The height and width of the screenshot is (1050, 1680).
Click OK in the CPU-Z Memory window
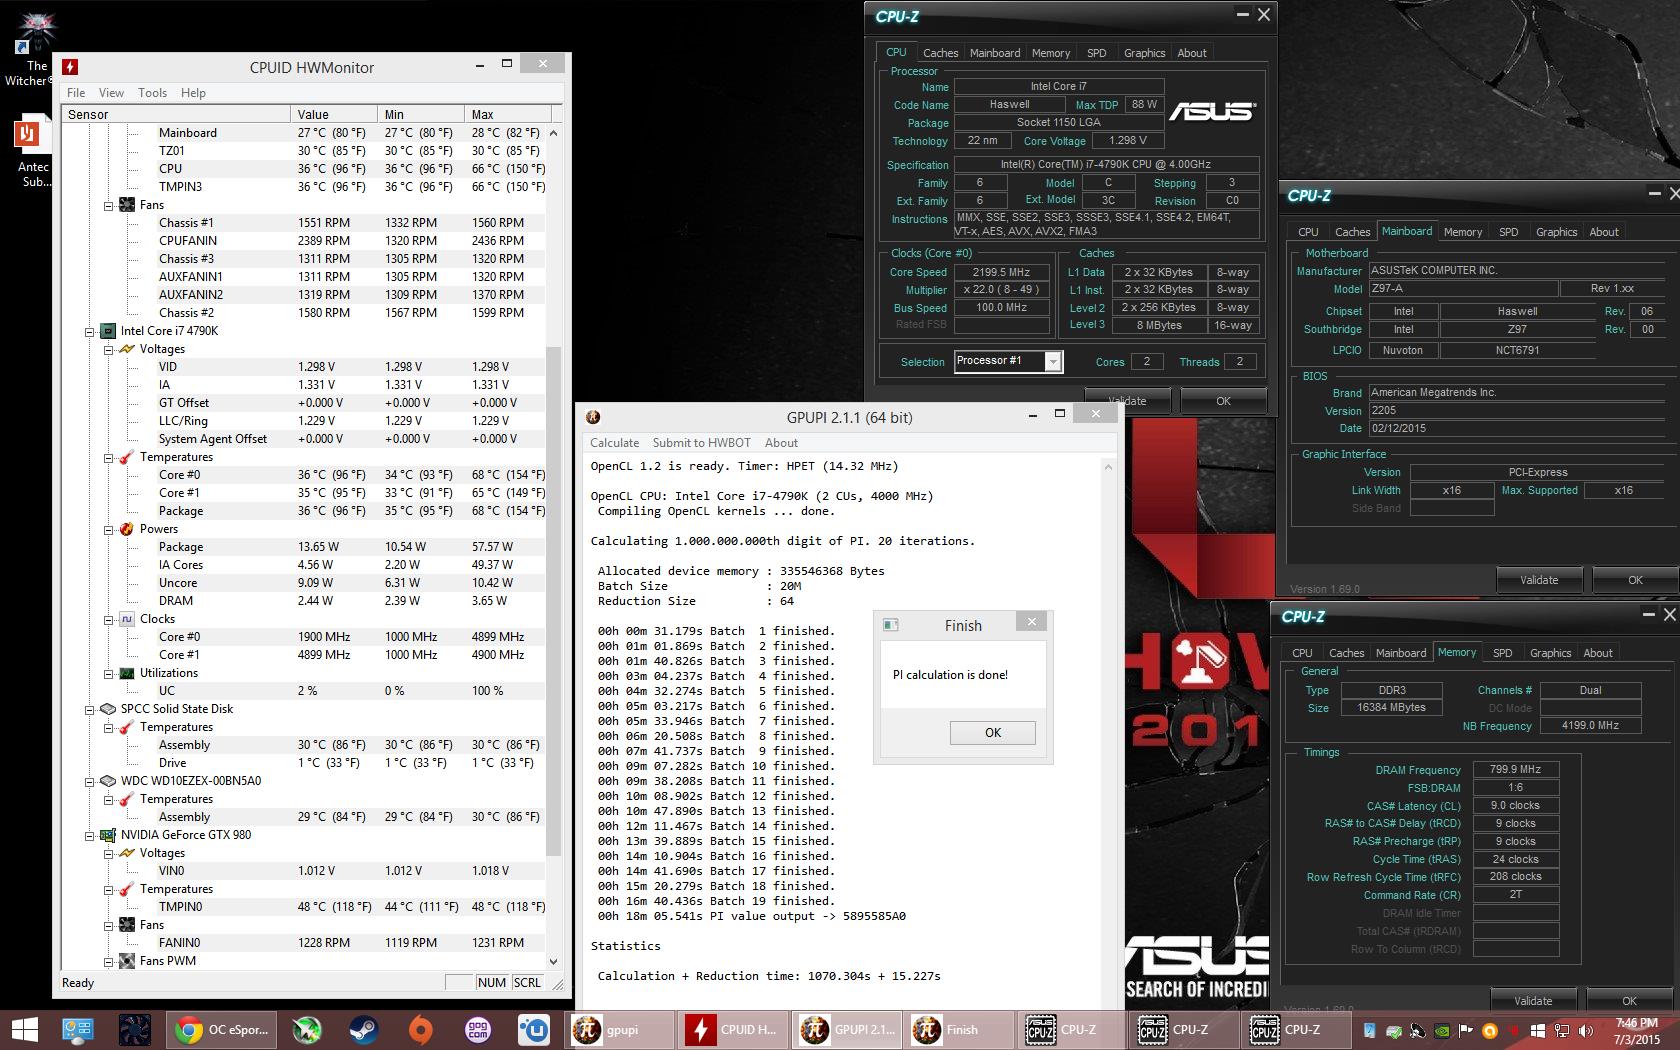1629,1000
